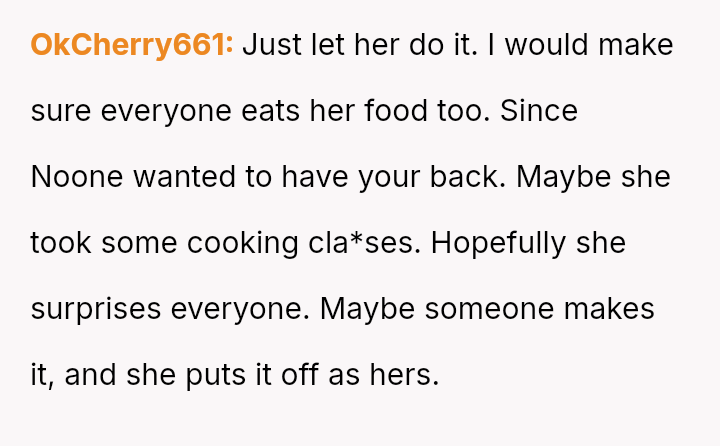The height and width of the screenshot is (446, 720).
Task: Click the words "would make" on first line
Action: pos(589,45)
